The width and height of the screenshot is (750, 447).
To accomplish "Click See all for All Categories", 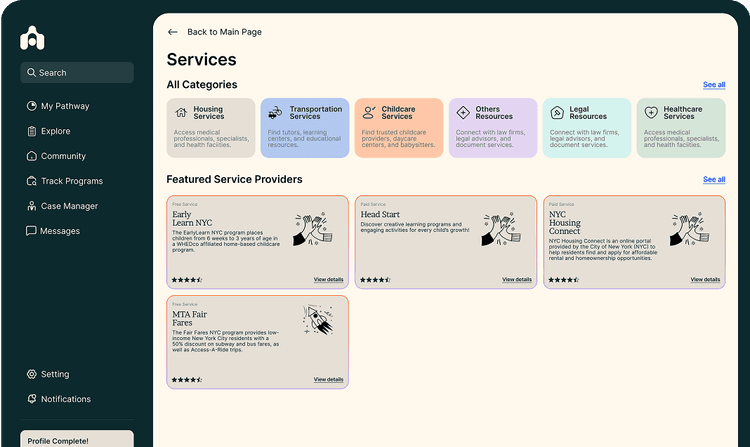I will click(714, 85).
